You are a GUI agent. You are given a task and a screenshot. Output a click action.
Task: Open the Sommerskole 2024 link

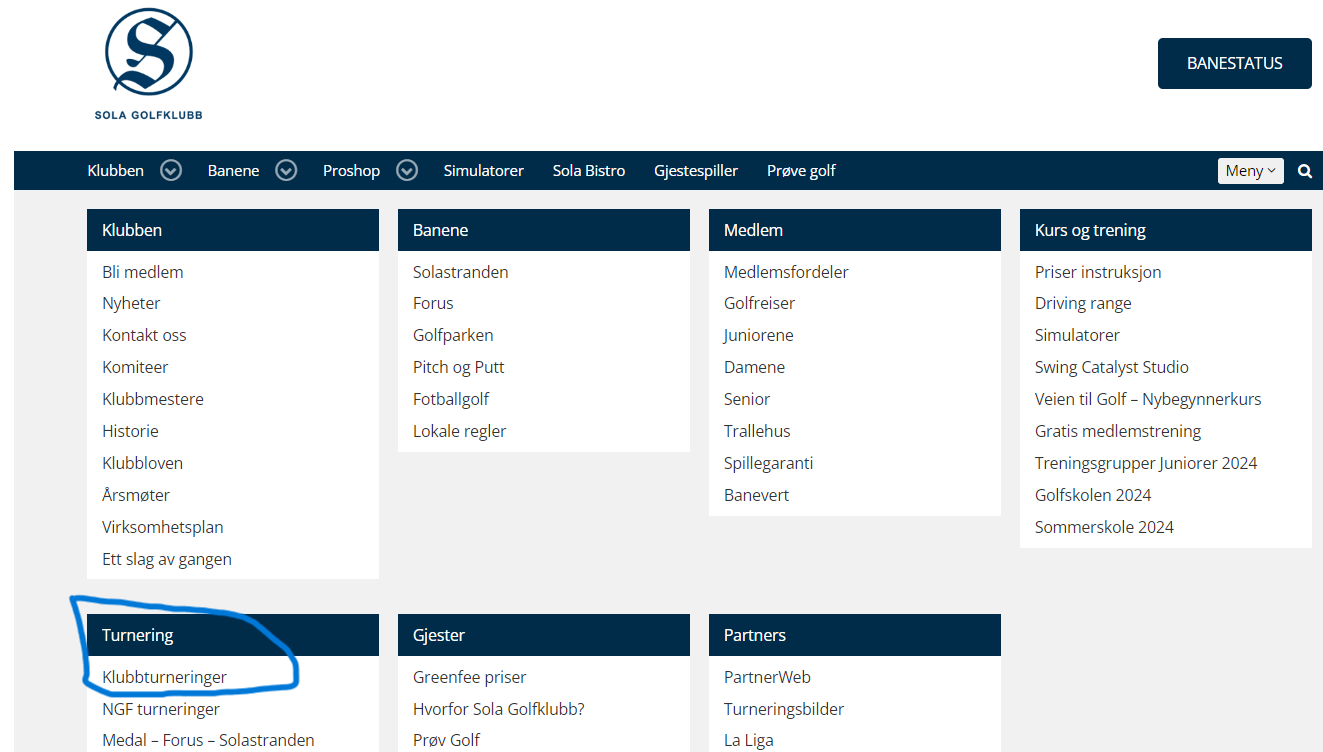pos(1104,527)
